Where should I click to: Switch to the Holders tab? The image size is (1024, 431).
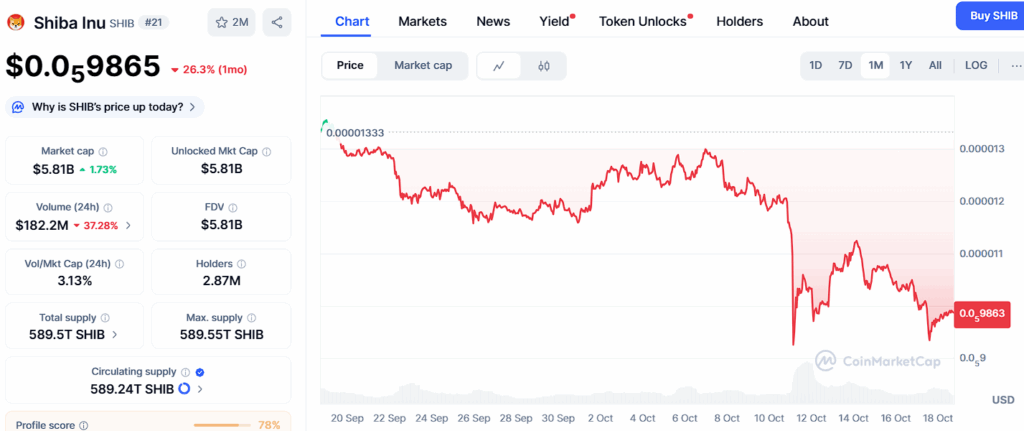[x=739, y=21]
